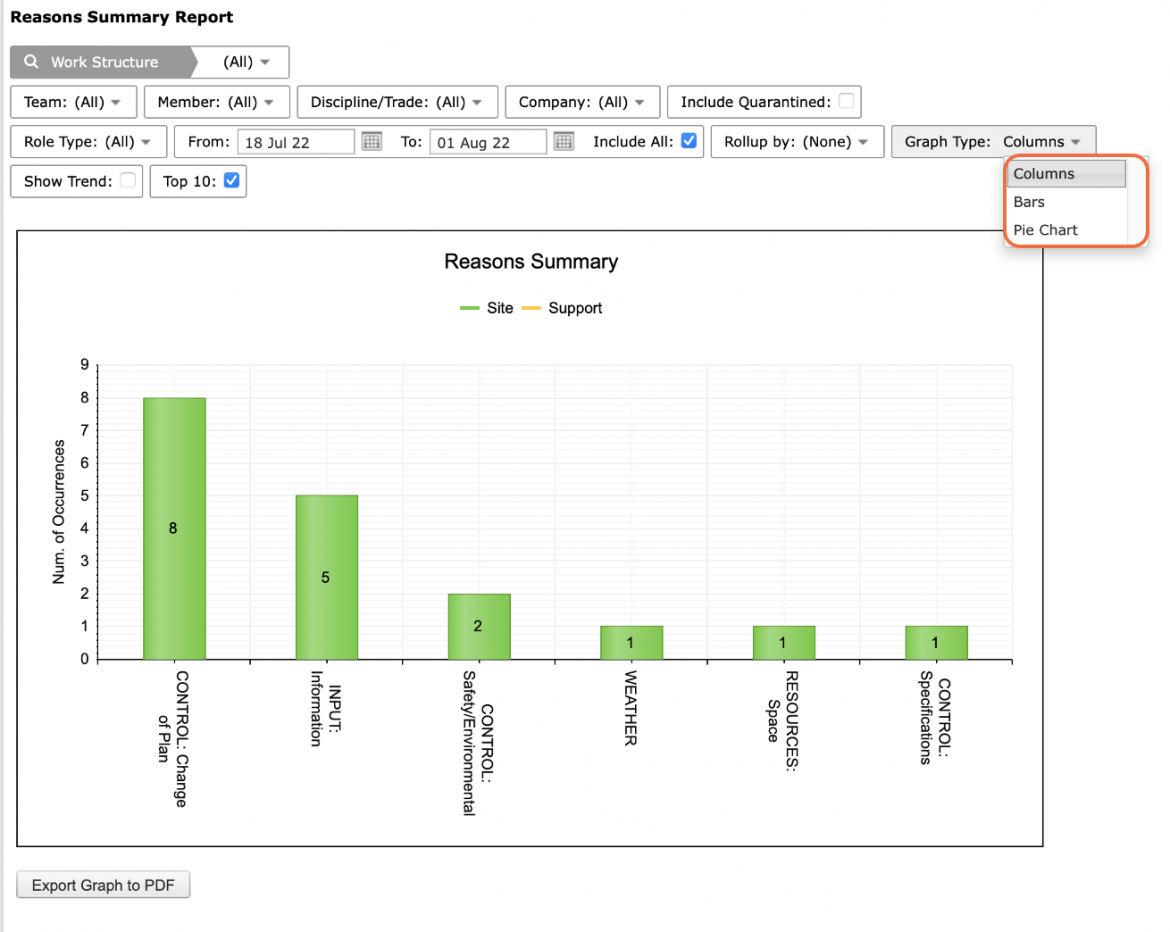Viewport: 1170px width, 932px height.
Task: Click the Work Structure search magnifier icon
Action: [31, 62]
